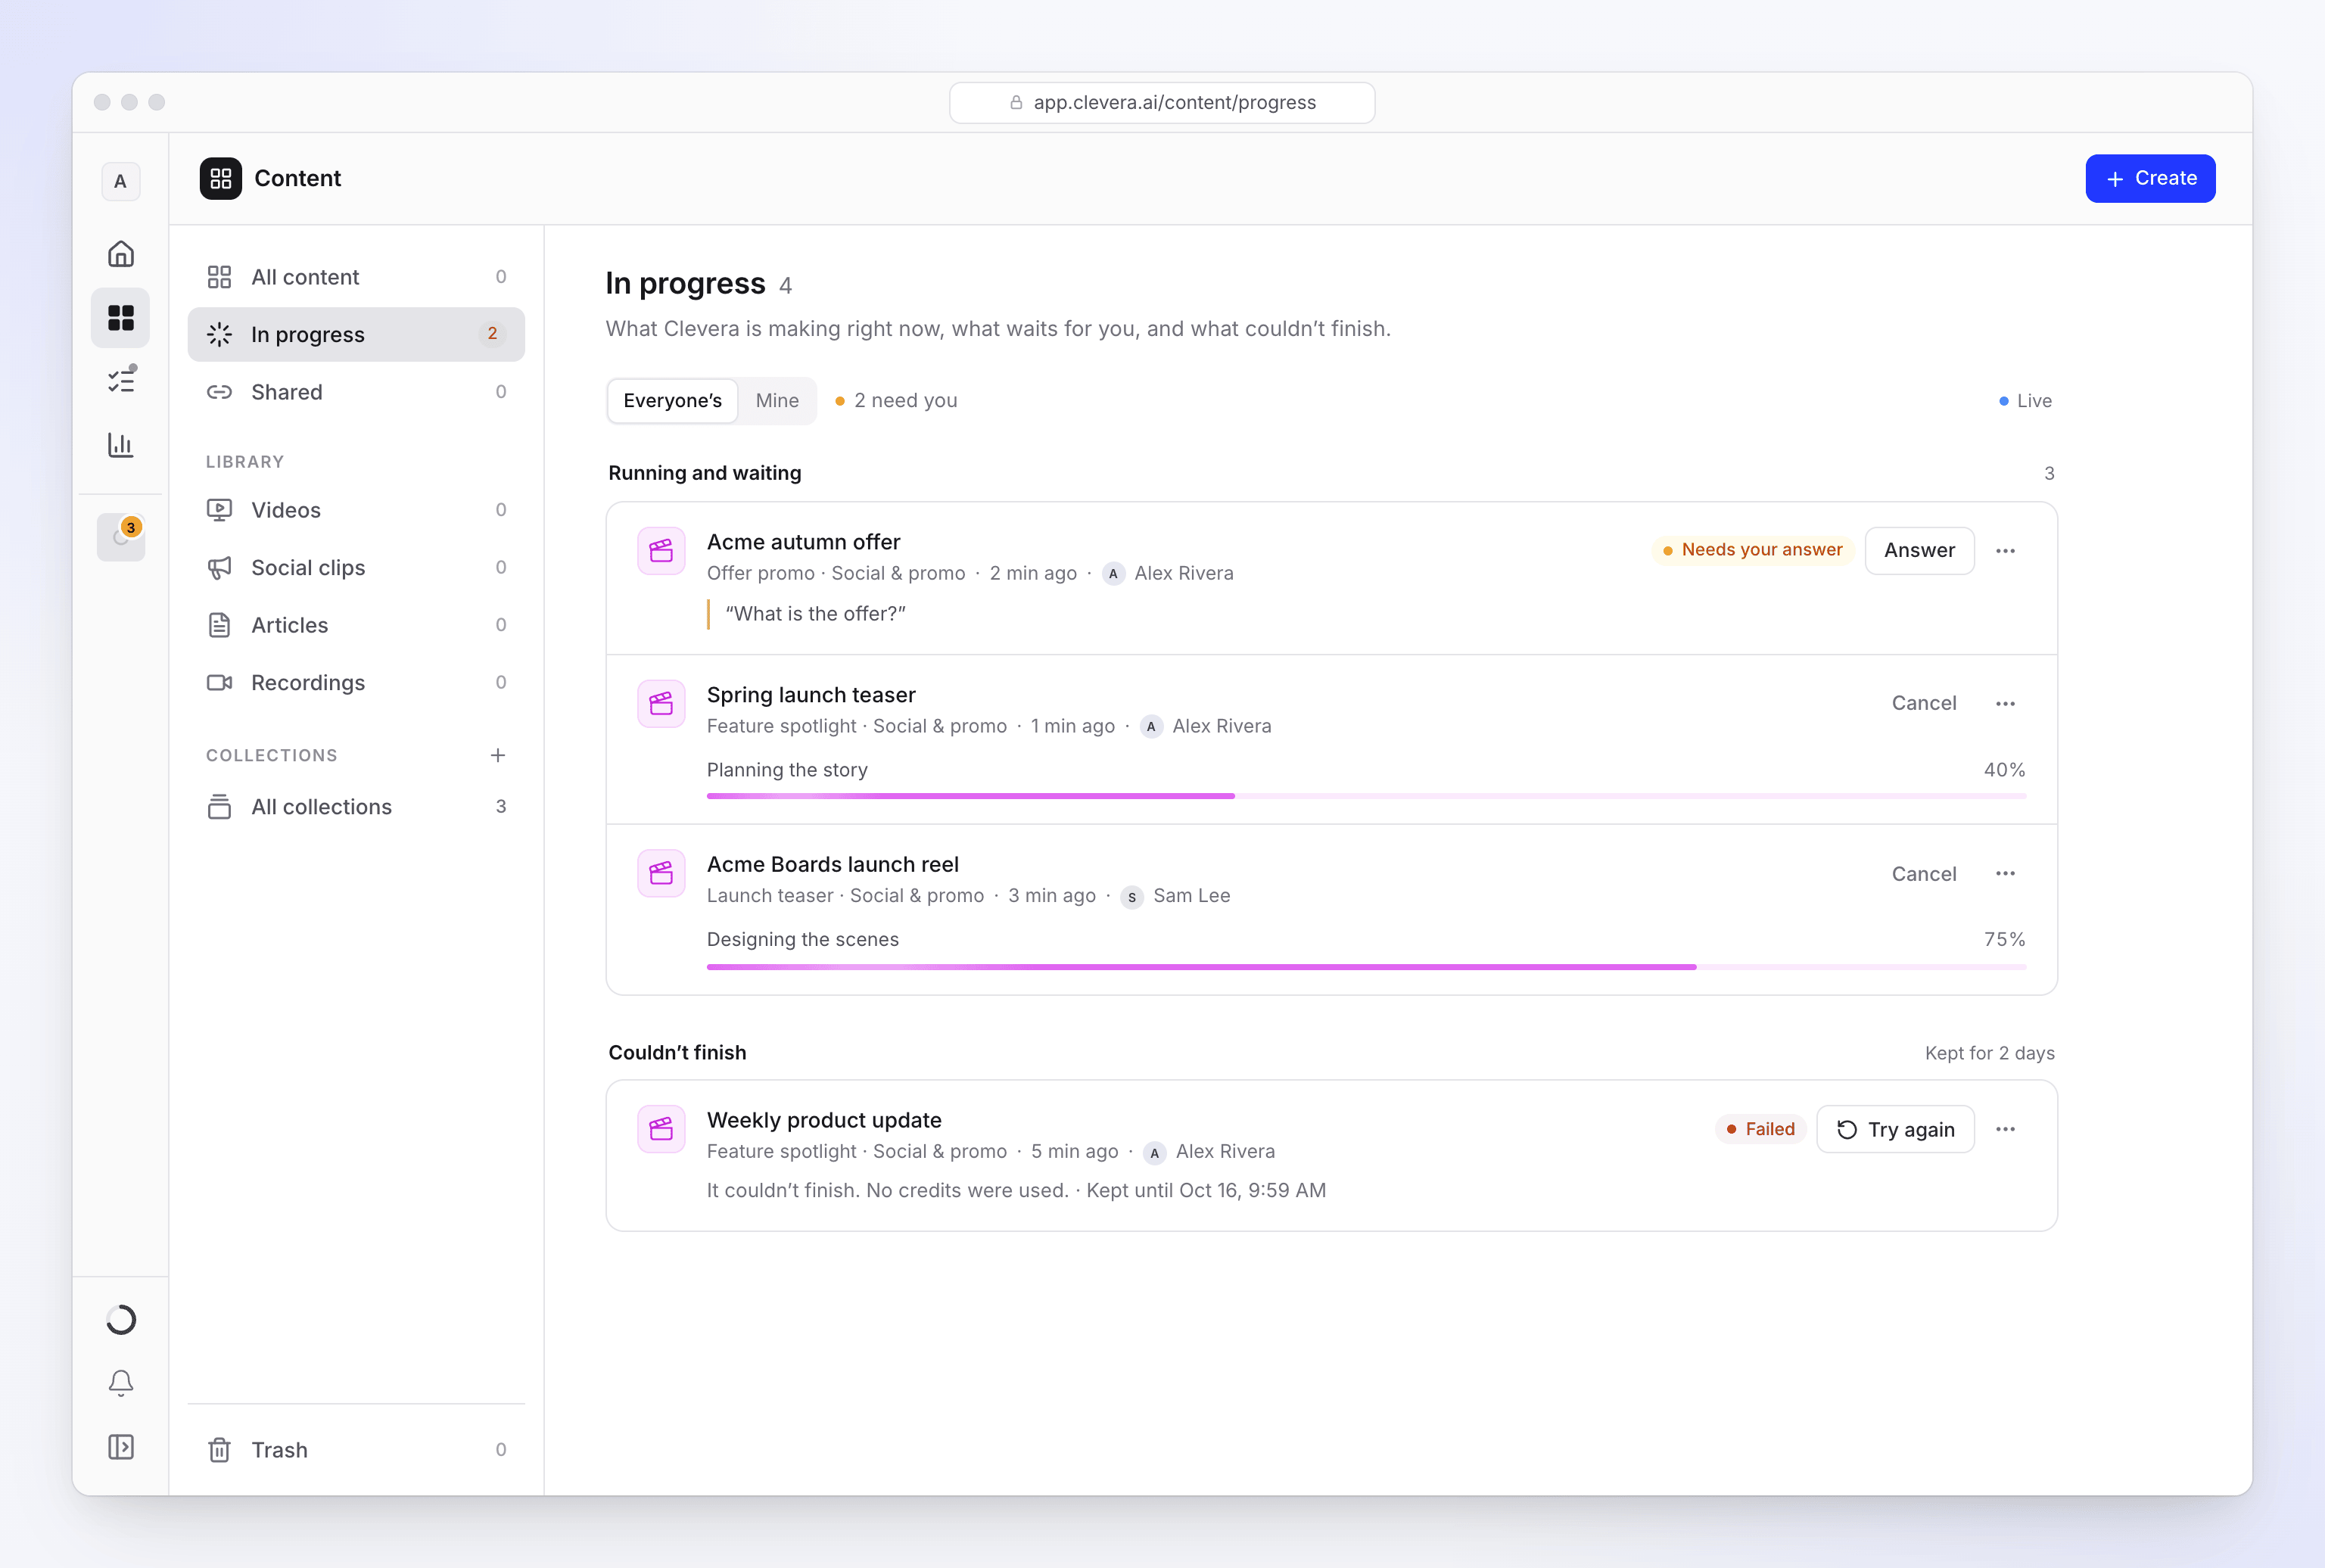Click the clapperboard icon of Acme autumn offer
The width and height of the screenshot is (2325, 1568).
point(661,551)
